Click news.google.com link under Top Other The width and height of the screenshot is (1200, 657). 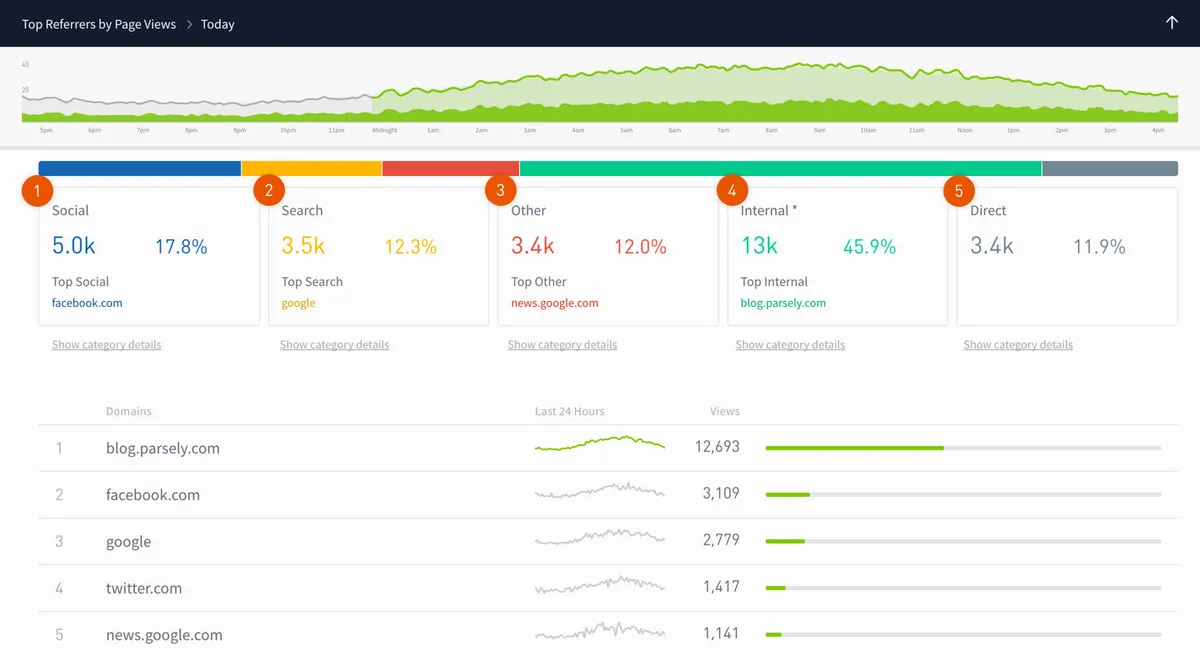[x=555, y=303]
